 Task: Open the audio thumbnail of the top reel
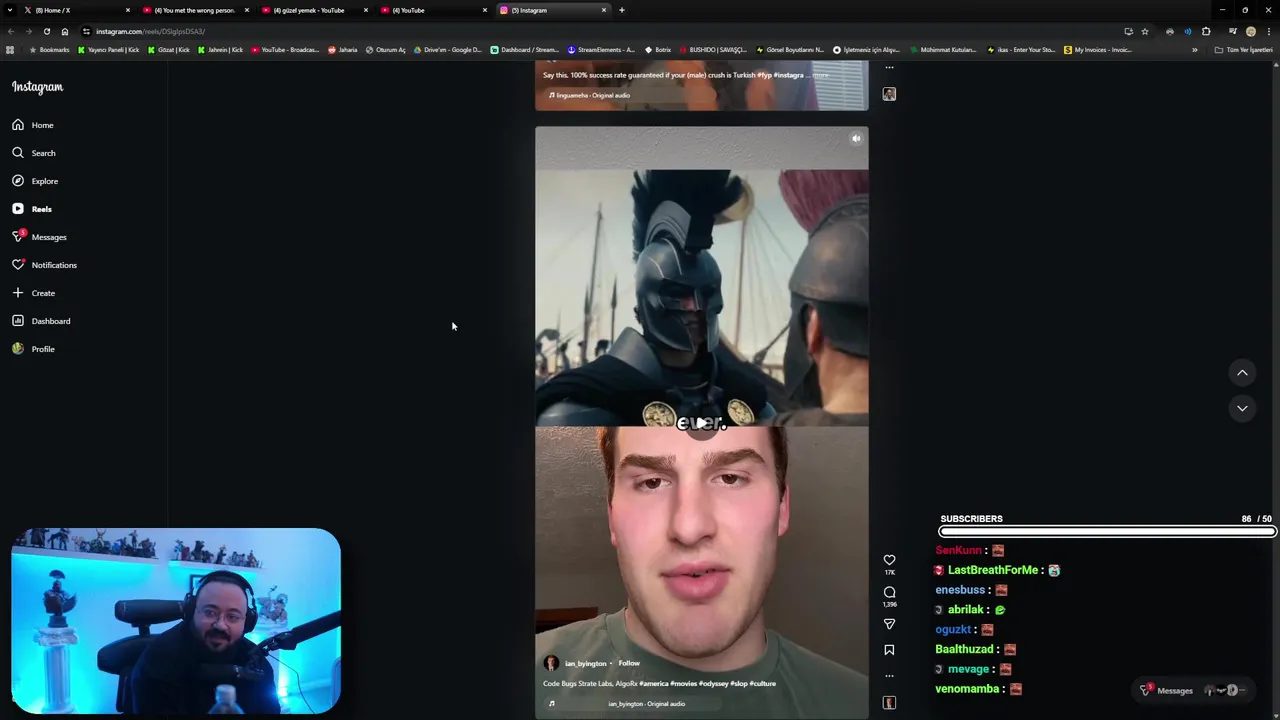tap(889, 94)
